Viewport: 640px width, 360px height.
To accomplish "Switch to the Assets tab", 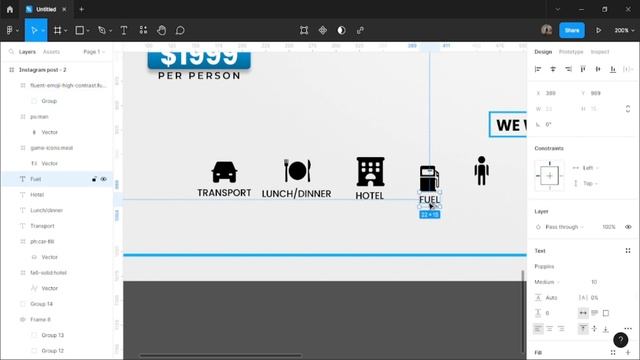I will 51,52.
